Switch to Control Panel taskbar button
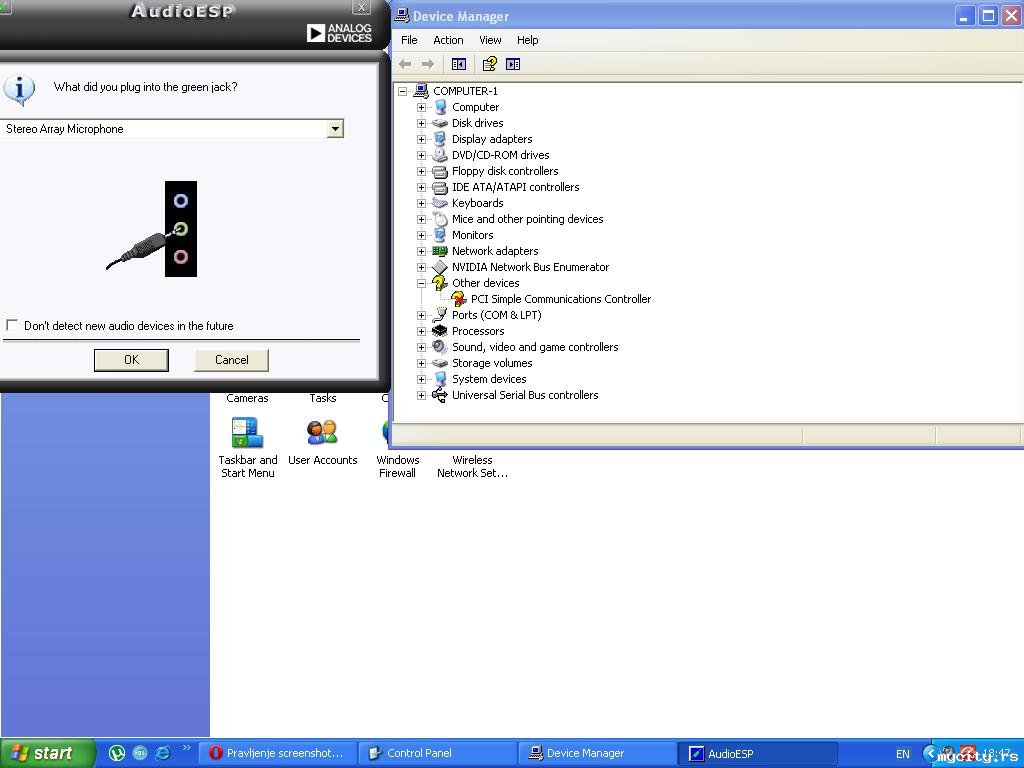Image resolution: width=1024 pixels, height=768 pixels. click(437, 753)
